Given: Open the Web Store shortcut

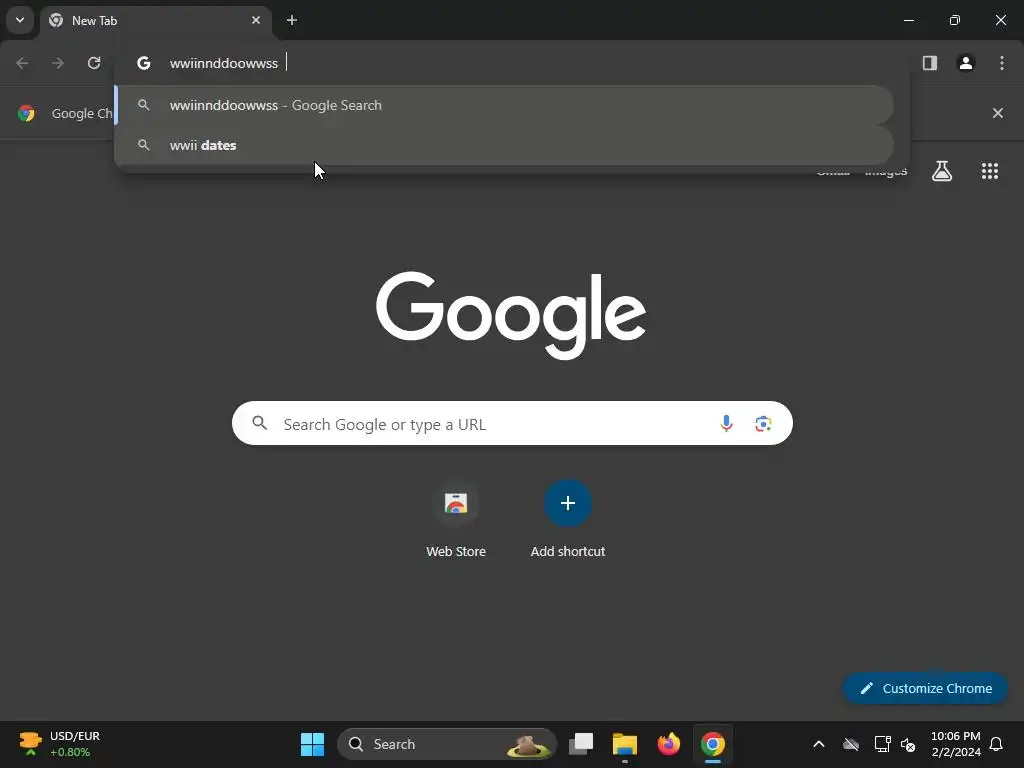Looking at the screenshot, I should click(456, 520).
